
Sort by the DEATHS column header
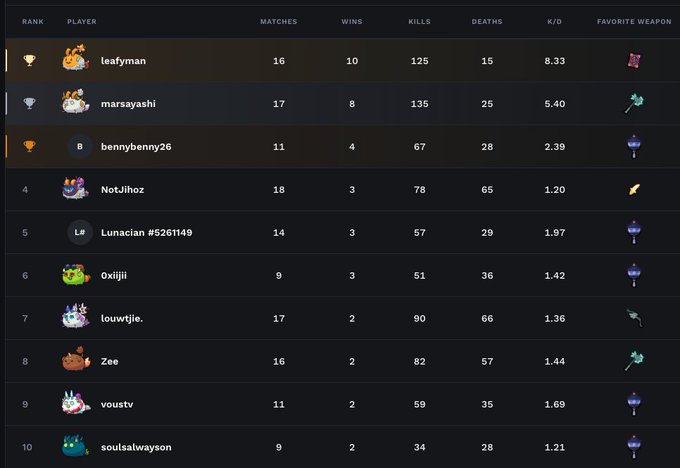click(x=487, y=21)
